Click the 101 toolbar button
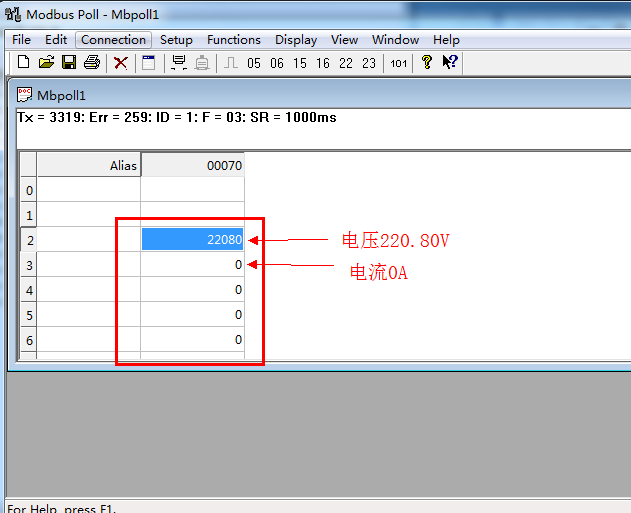Screen dimensions: 631x513 [x=399, y=63]
